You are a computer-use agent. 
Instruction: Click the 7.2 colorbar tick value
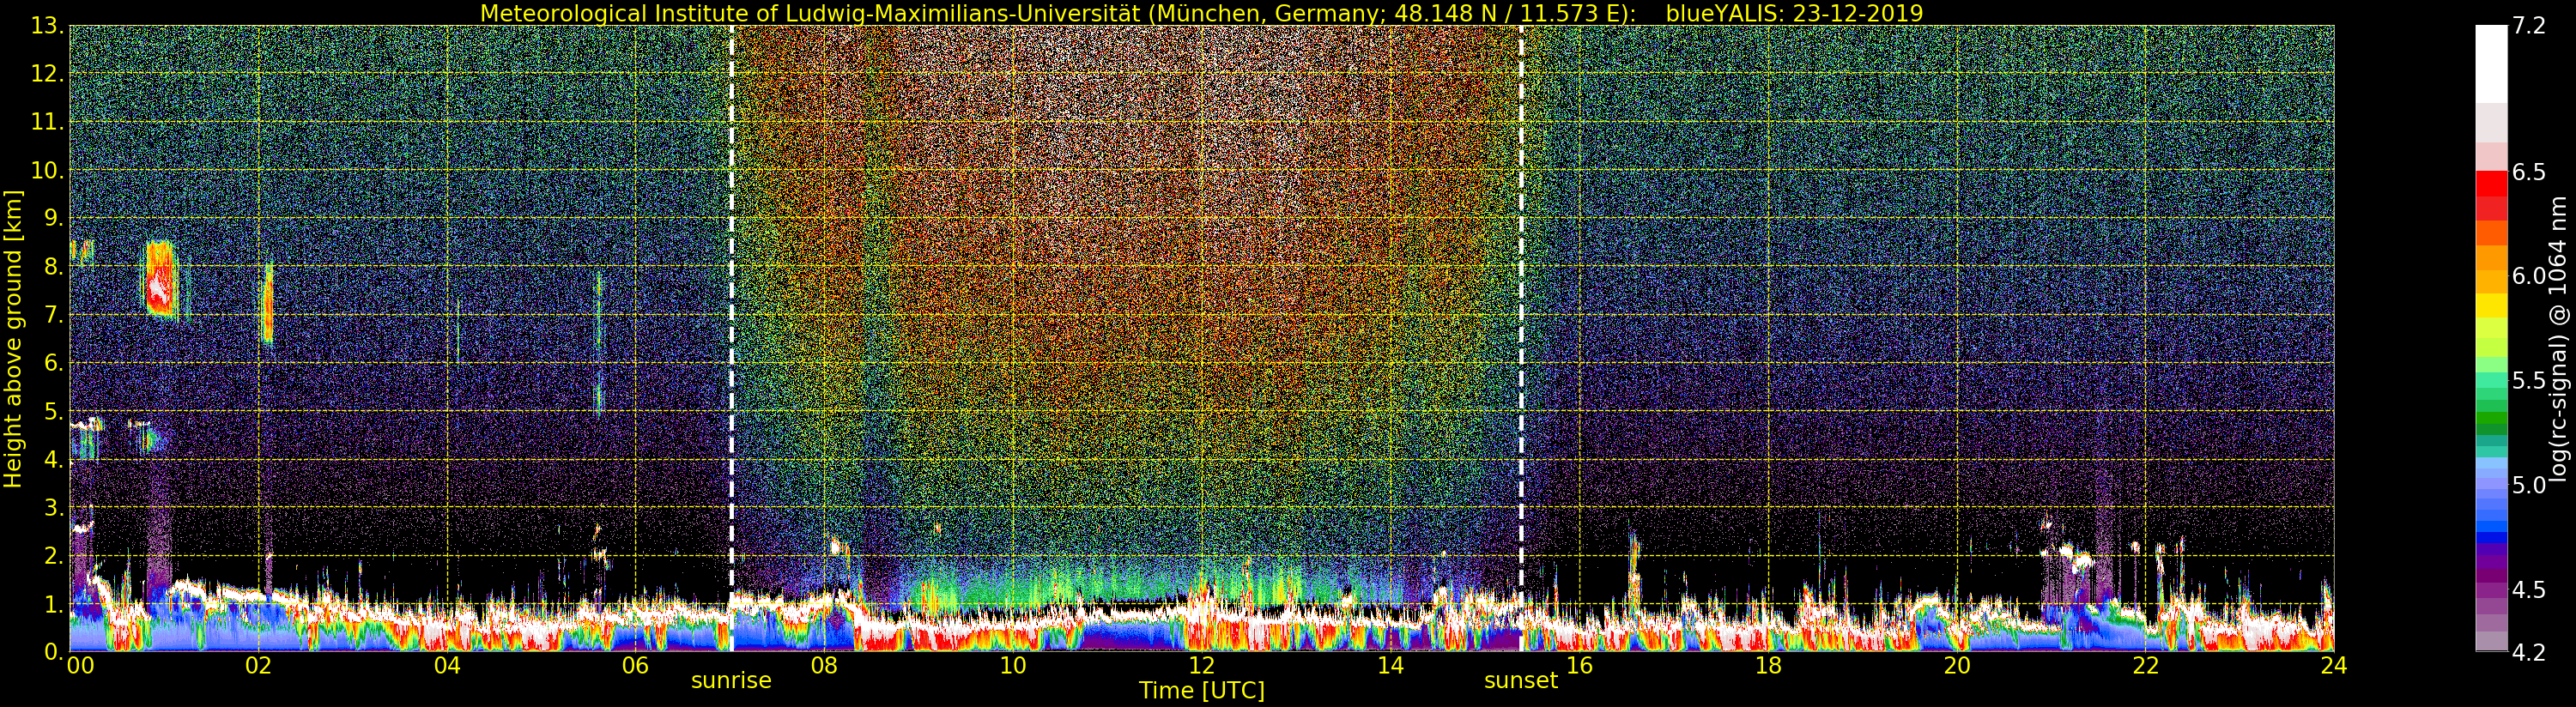(x=2528, y=26)
